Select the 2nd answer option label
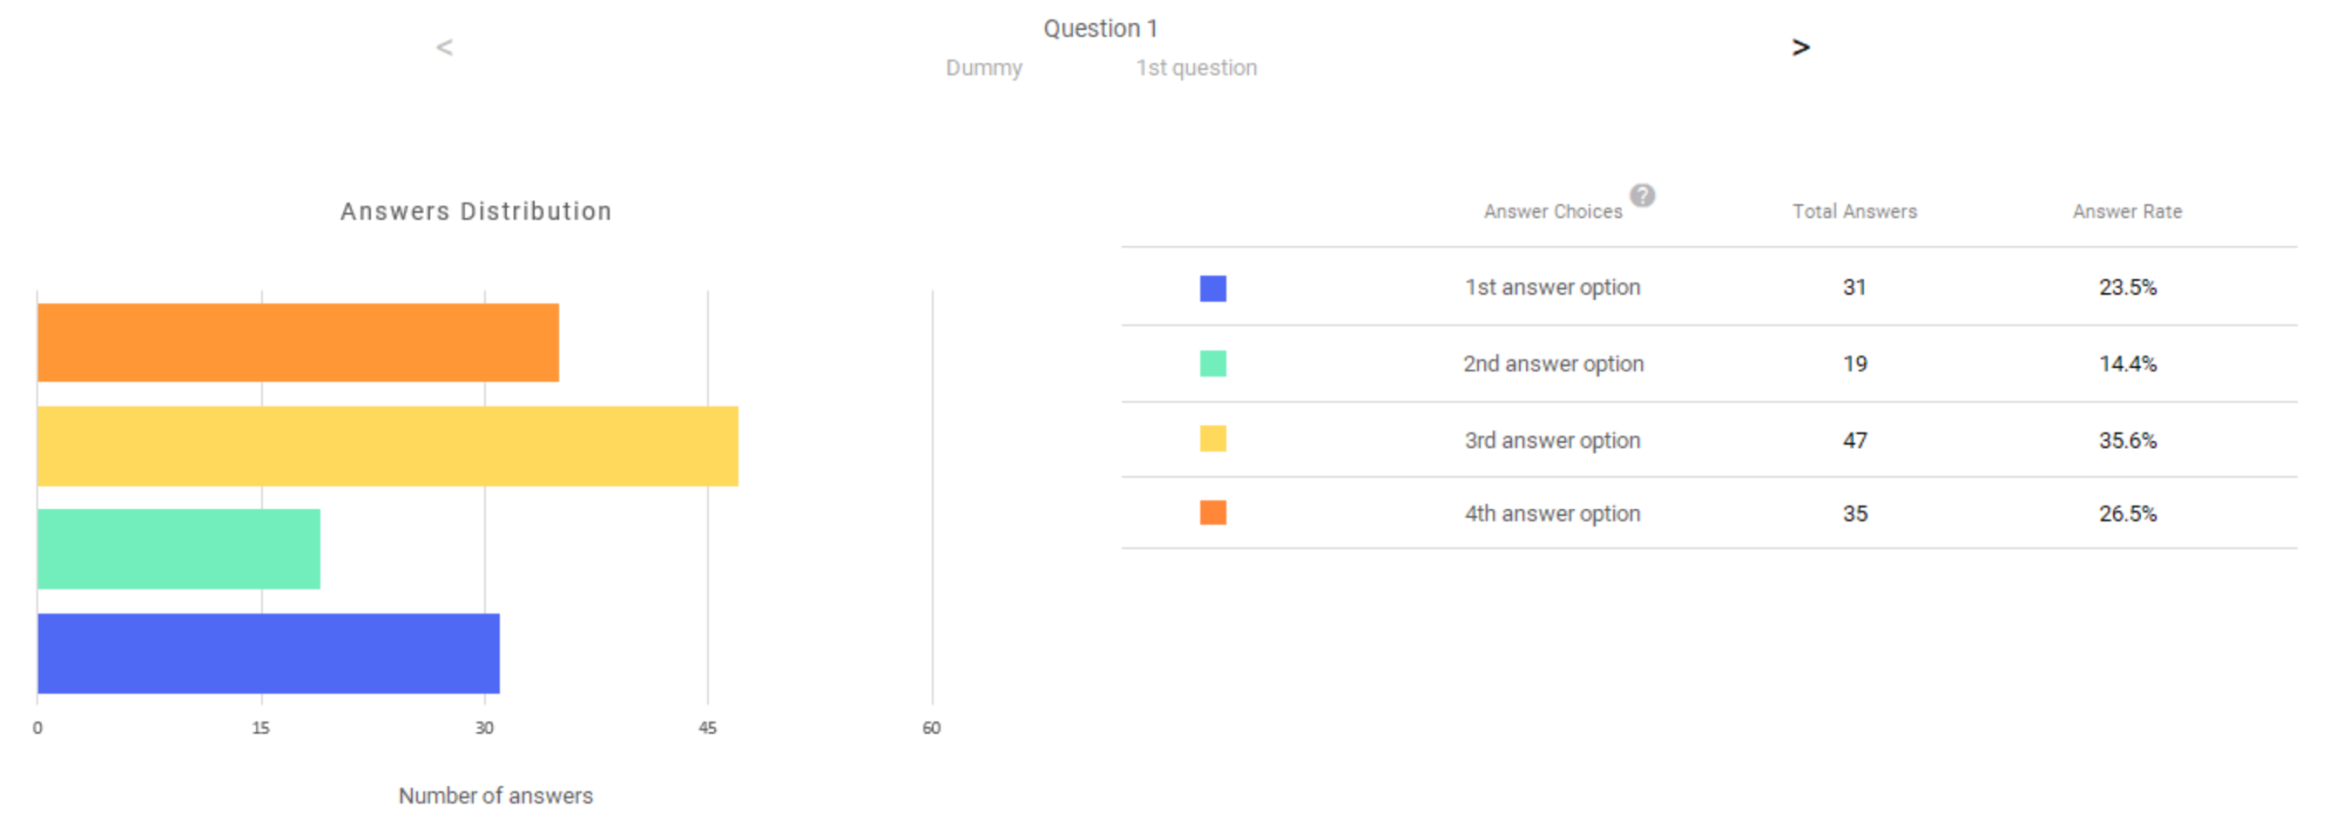The image size is (2336, 820). 1553,364
